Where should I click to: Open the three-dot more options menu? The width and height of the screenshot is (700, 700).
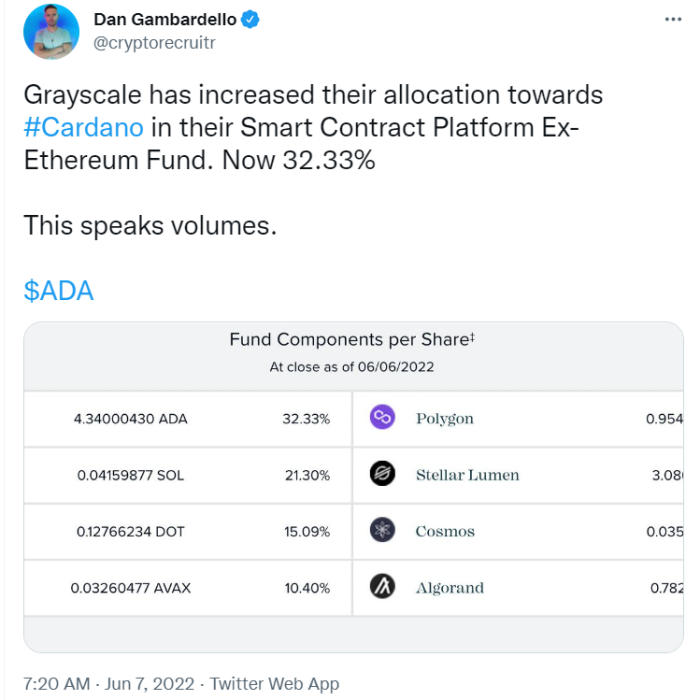click(673, 19)
